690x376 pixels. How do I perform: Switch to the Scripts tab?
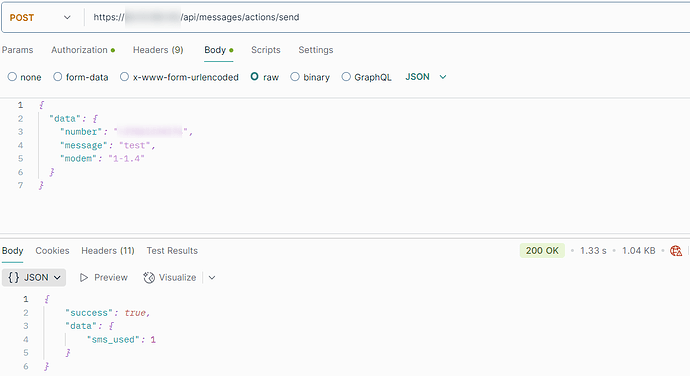[x=265, y=50]
